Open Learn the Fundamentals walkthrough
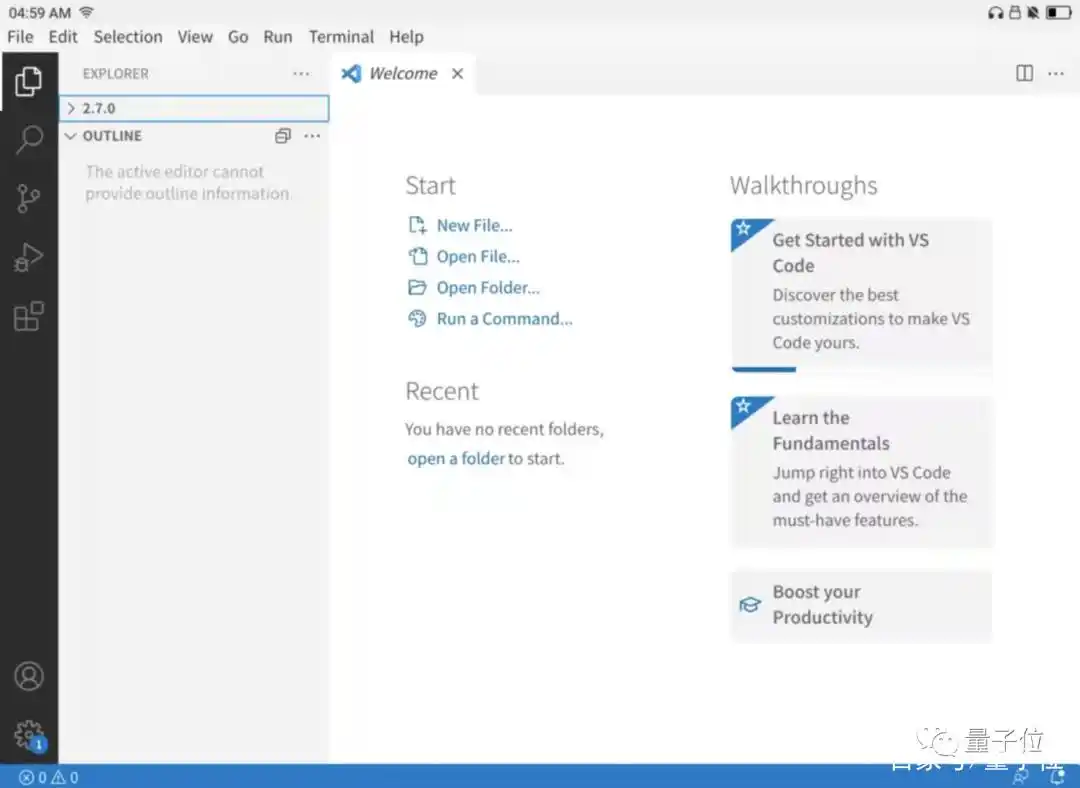1080x788 pixels. tap(861, 472)
